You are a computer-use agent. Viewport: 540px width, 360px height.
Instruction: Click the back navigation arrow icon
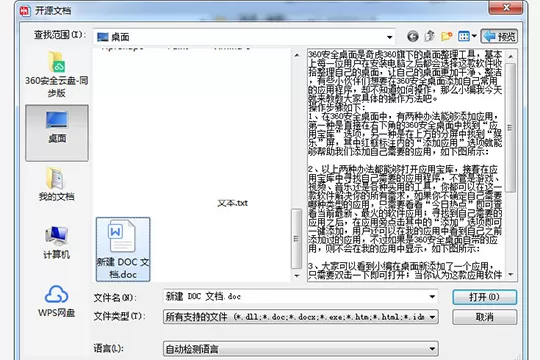click(x=413, y=36)
